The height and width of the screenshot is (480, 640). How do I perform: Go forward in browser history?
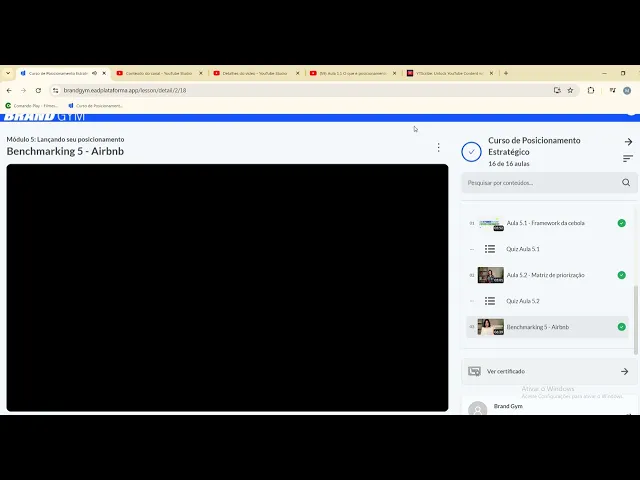click(x=24, y=90)
